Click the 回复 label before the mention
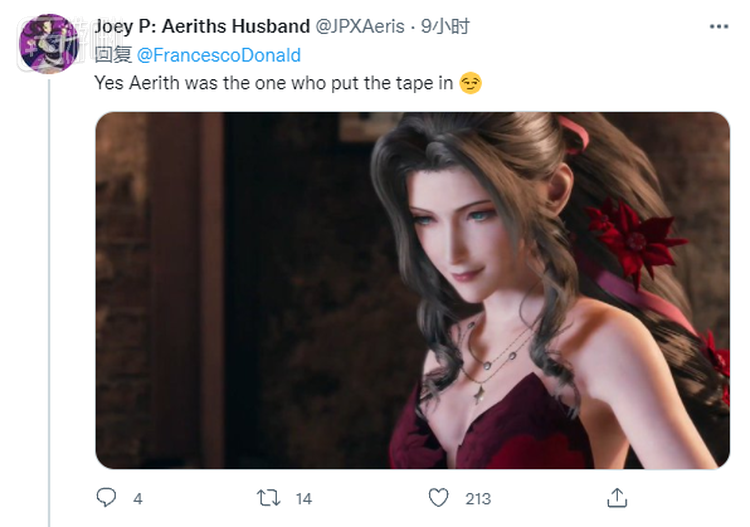750x527 pixels. pos(110,55)
